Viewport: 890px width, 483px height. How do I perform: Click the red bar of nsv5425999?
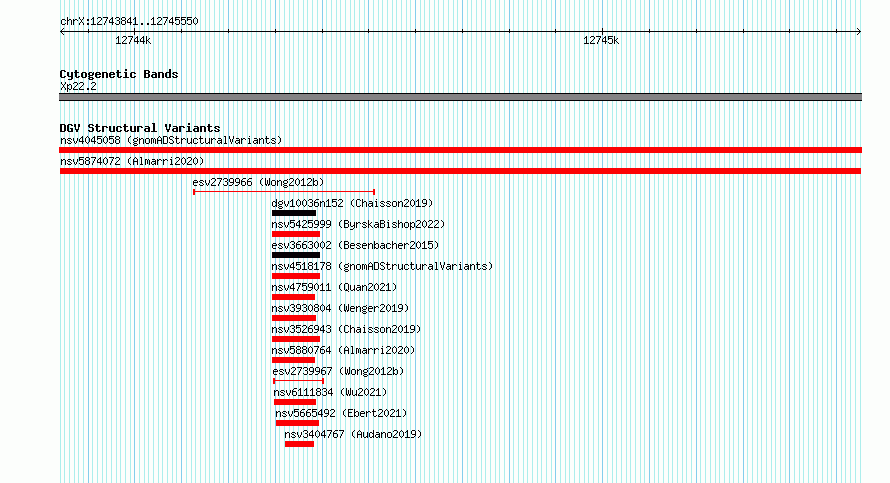[296, 234]
